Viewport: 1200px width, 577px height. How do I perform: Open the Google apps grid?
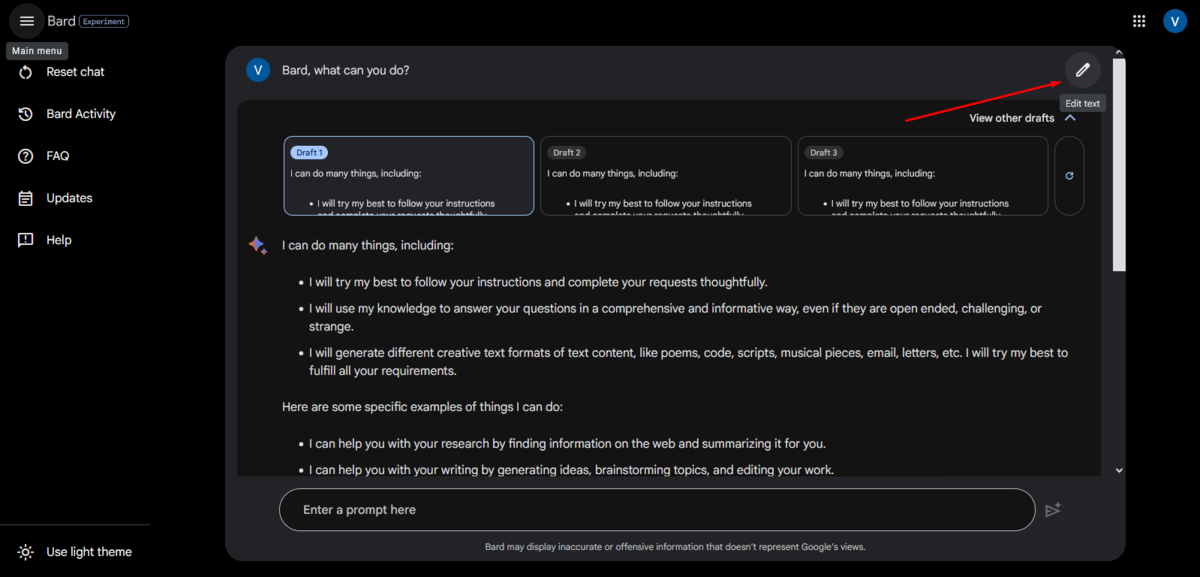tap(1139, 21)
